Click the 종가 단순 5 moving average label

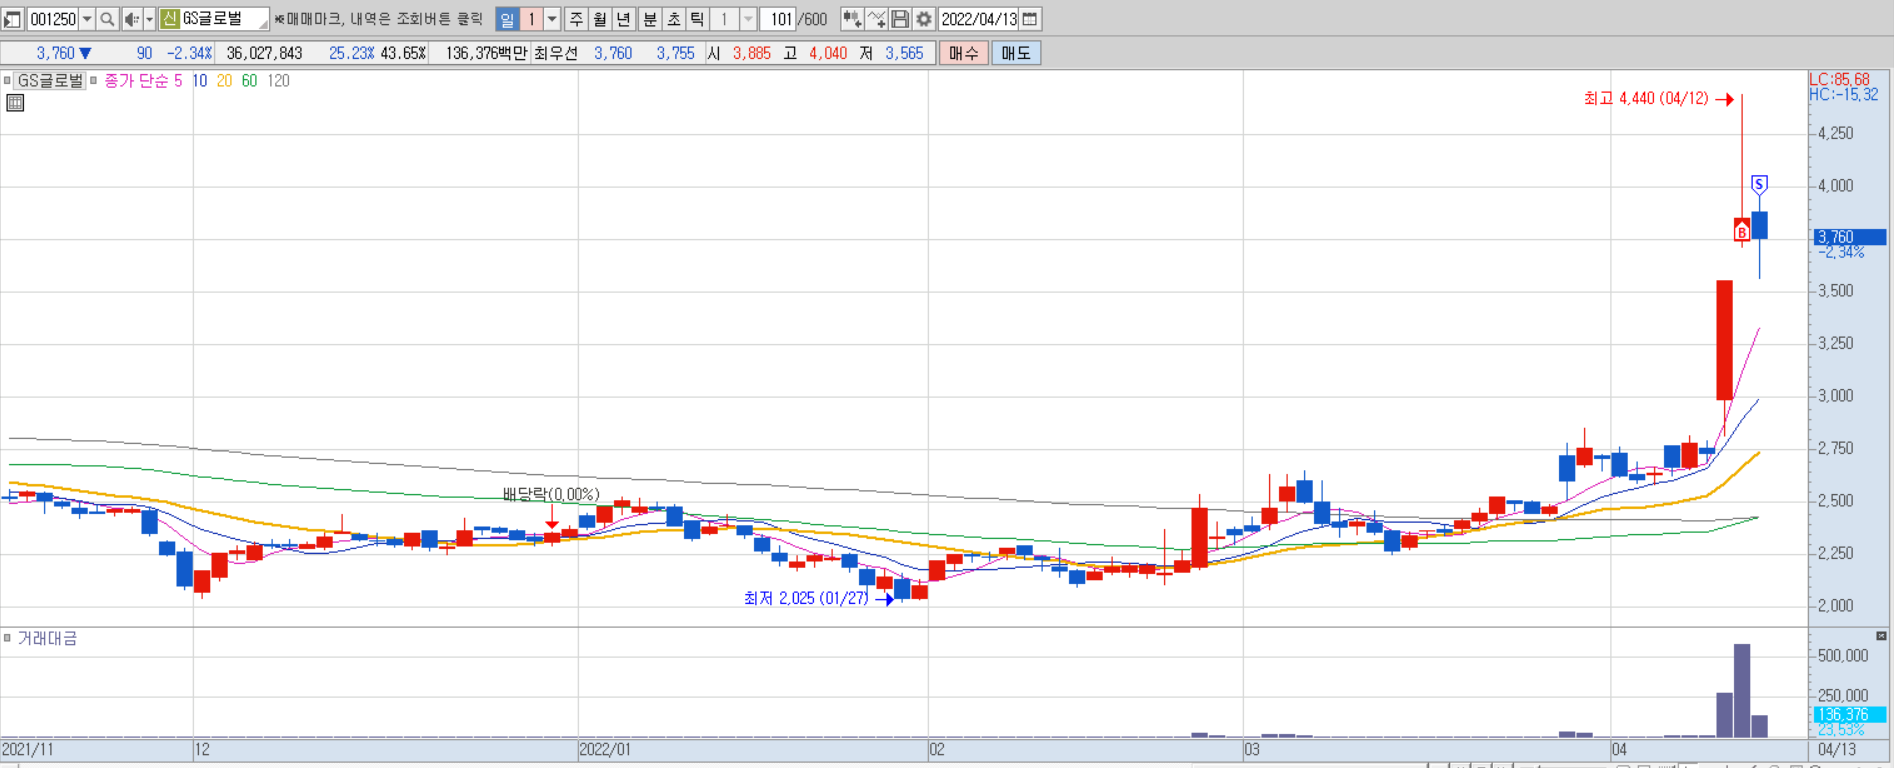[x=144, y=81]
